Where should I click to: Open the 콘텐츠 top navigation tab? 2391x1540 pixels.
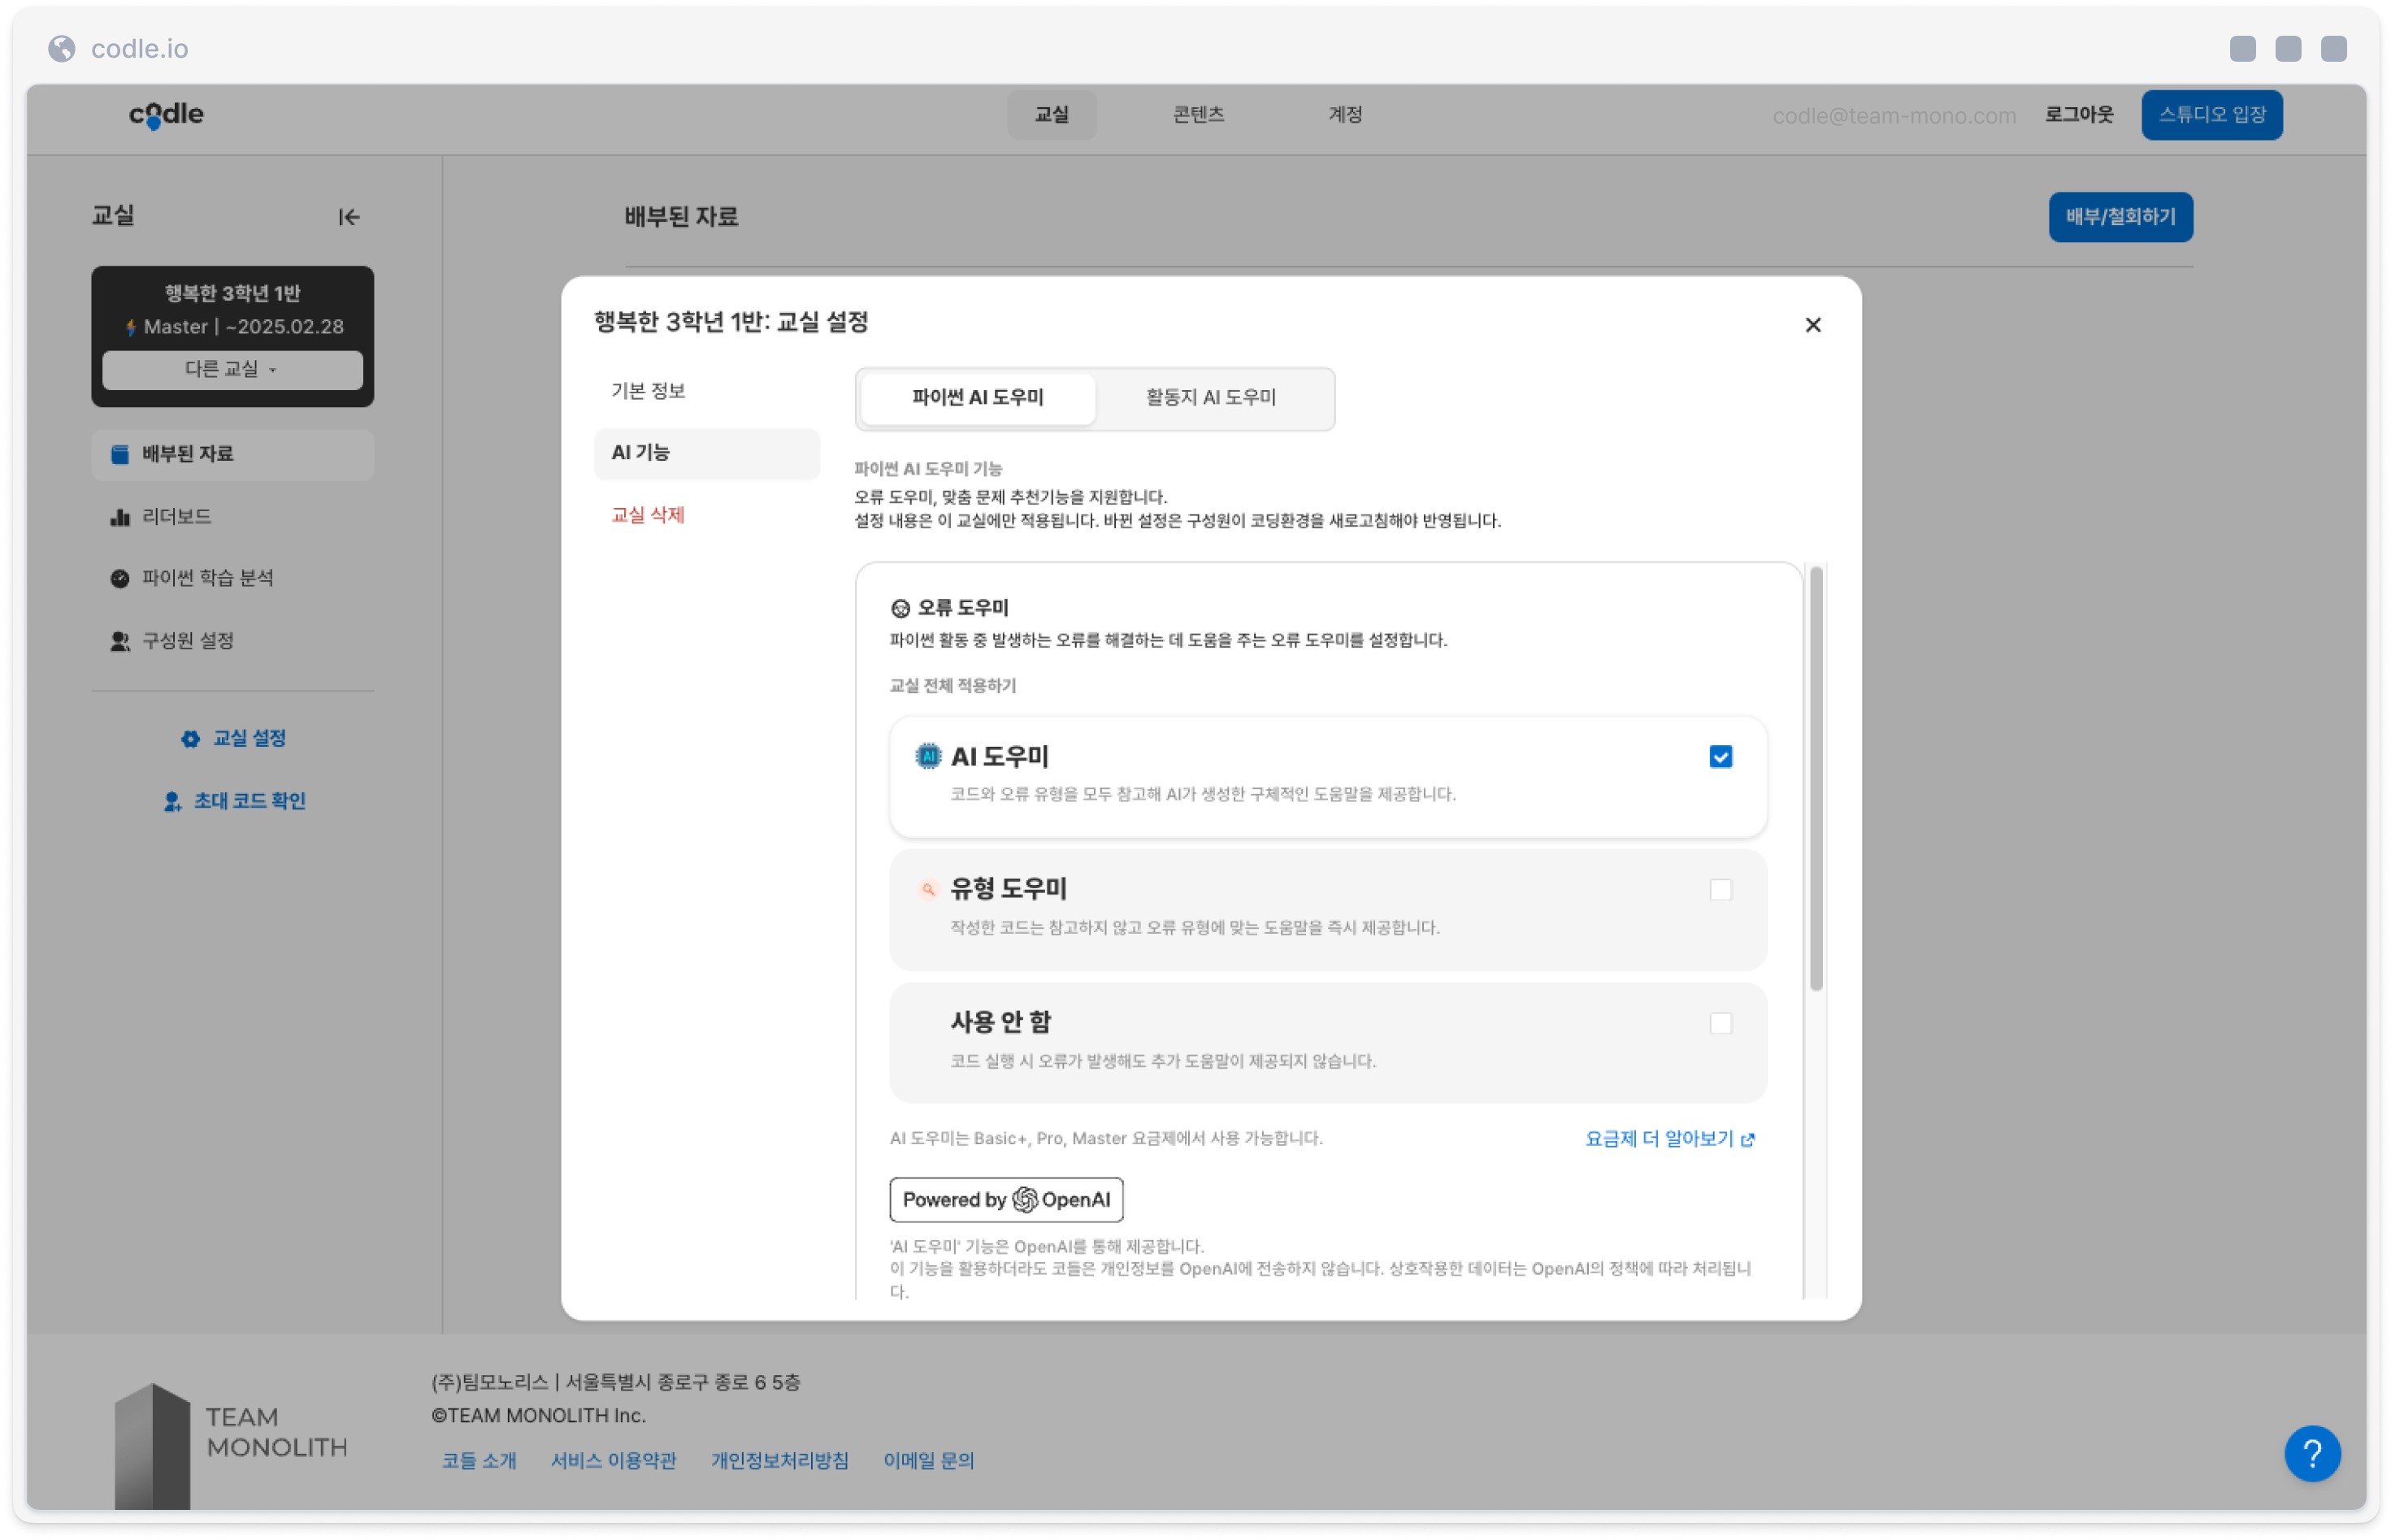click(x=1197, y=115)
